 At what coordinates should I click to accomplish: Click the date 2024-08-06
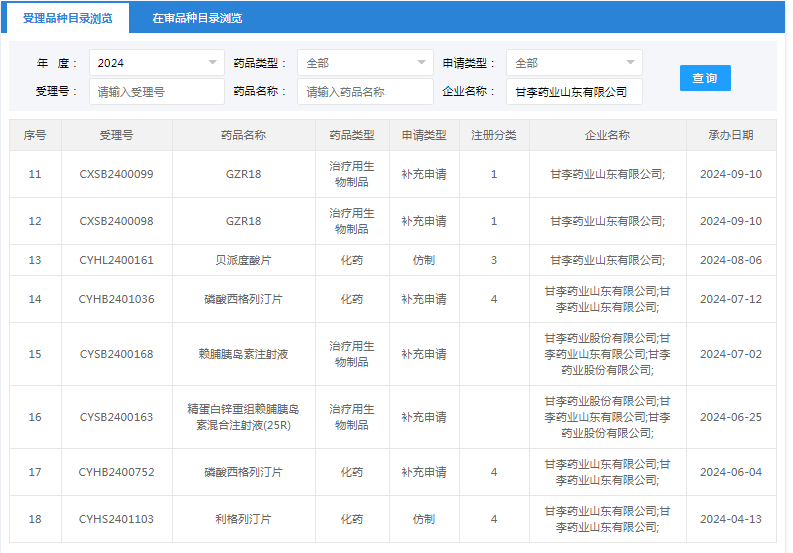[x=731, y=260]
